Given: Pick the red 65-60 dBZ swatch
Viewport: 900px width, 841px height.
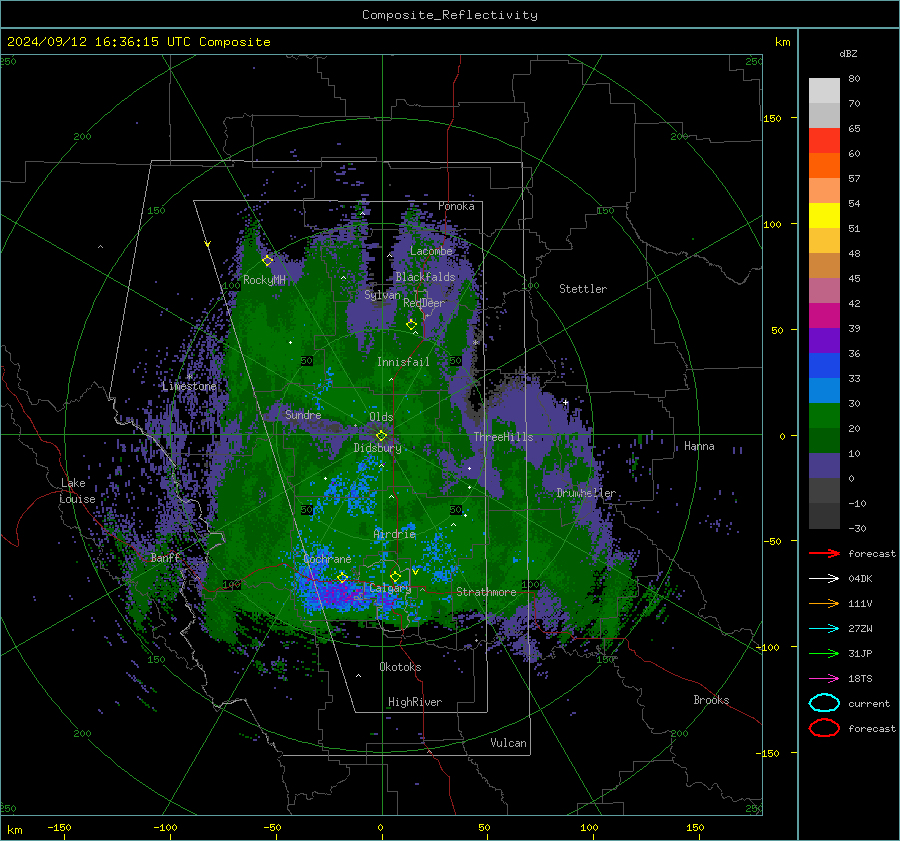Looking at the screenshot, I should [x=824, y=140].
